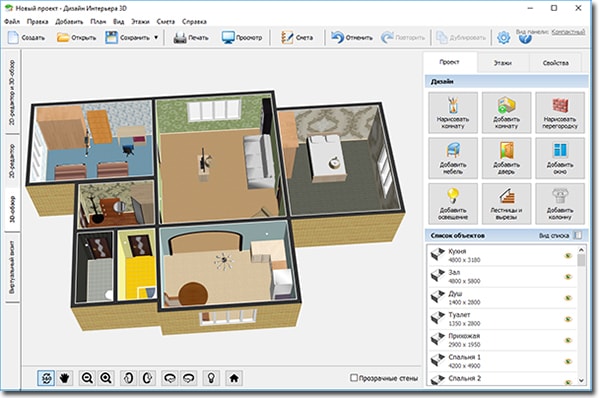This screenshot has height=398, width=600.
Task: Activate the hand pan tool
Action: (x=65, y=378)
